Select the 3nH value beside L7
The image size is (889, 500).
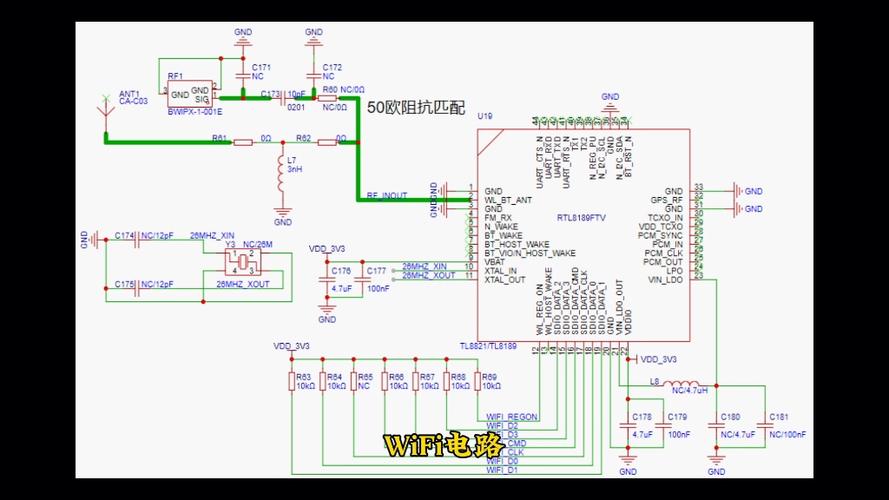pos(294,170)
